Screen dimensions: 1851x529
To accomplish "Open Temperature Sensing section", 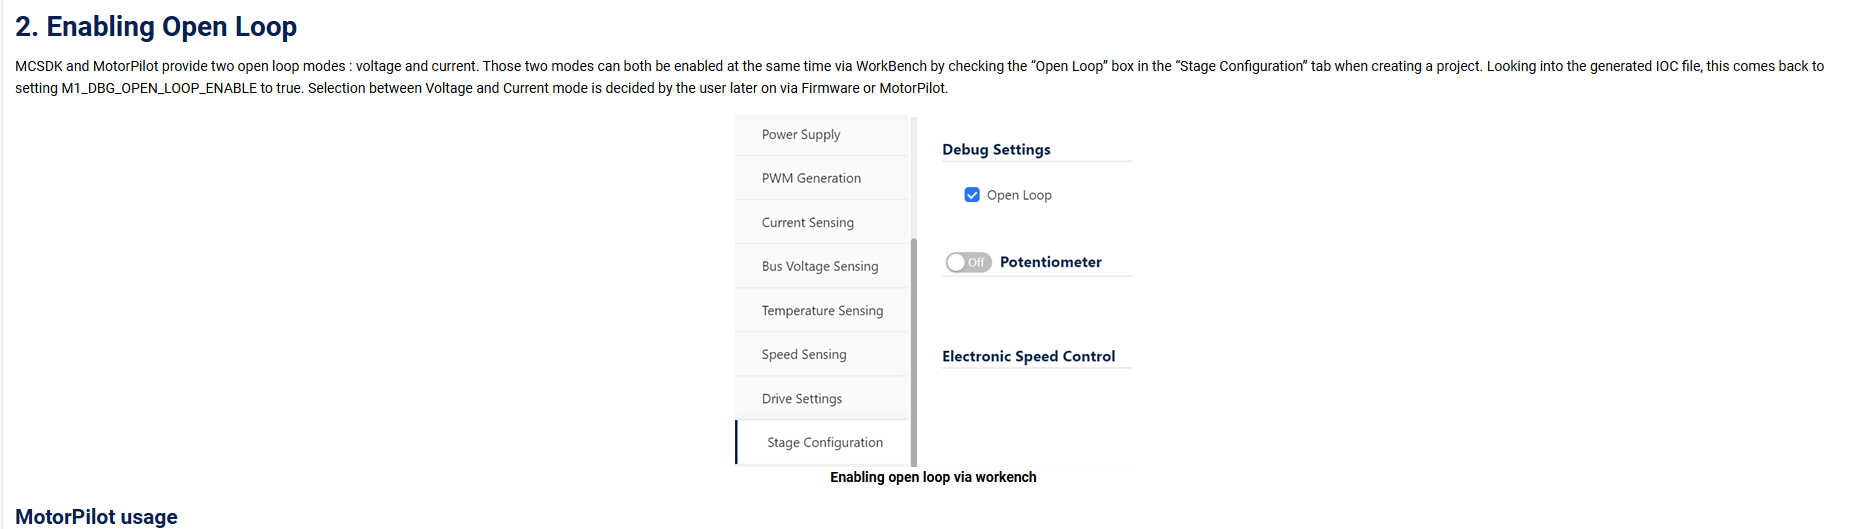I will click(x=822, y=311).
